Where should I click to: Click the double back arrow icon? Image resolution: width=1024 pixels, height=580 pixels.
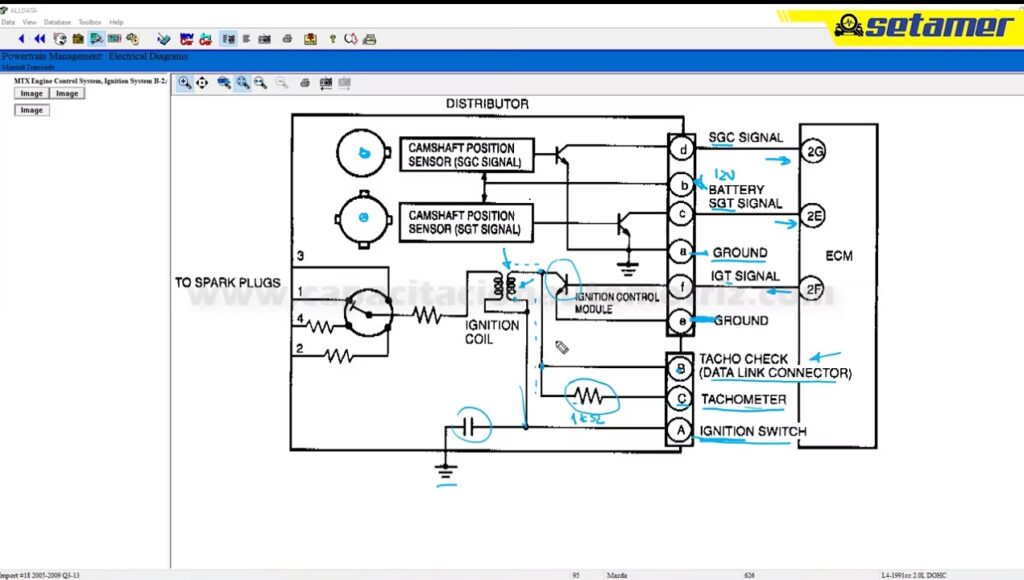point(40,39)
